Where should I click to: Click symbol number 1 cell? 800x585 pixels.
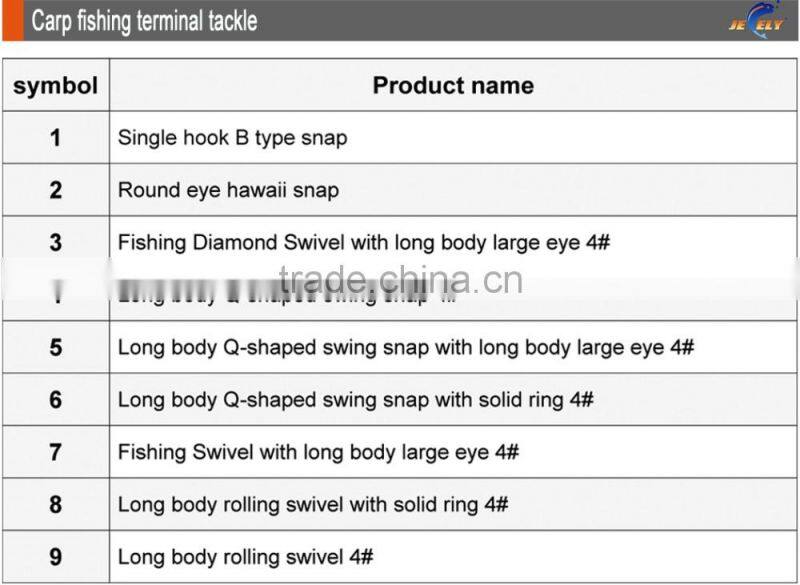pyautogui.click(x=56, y=138)
